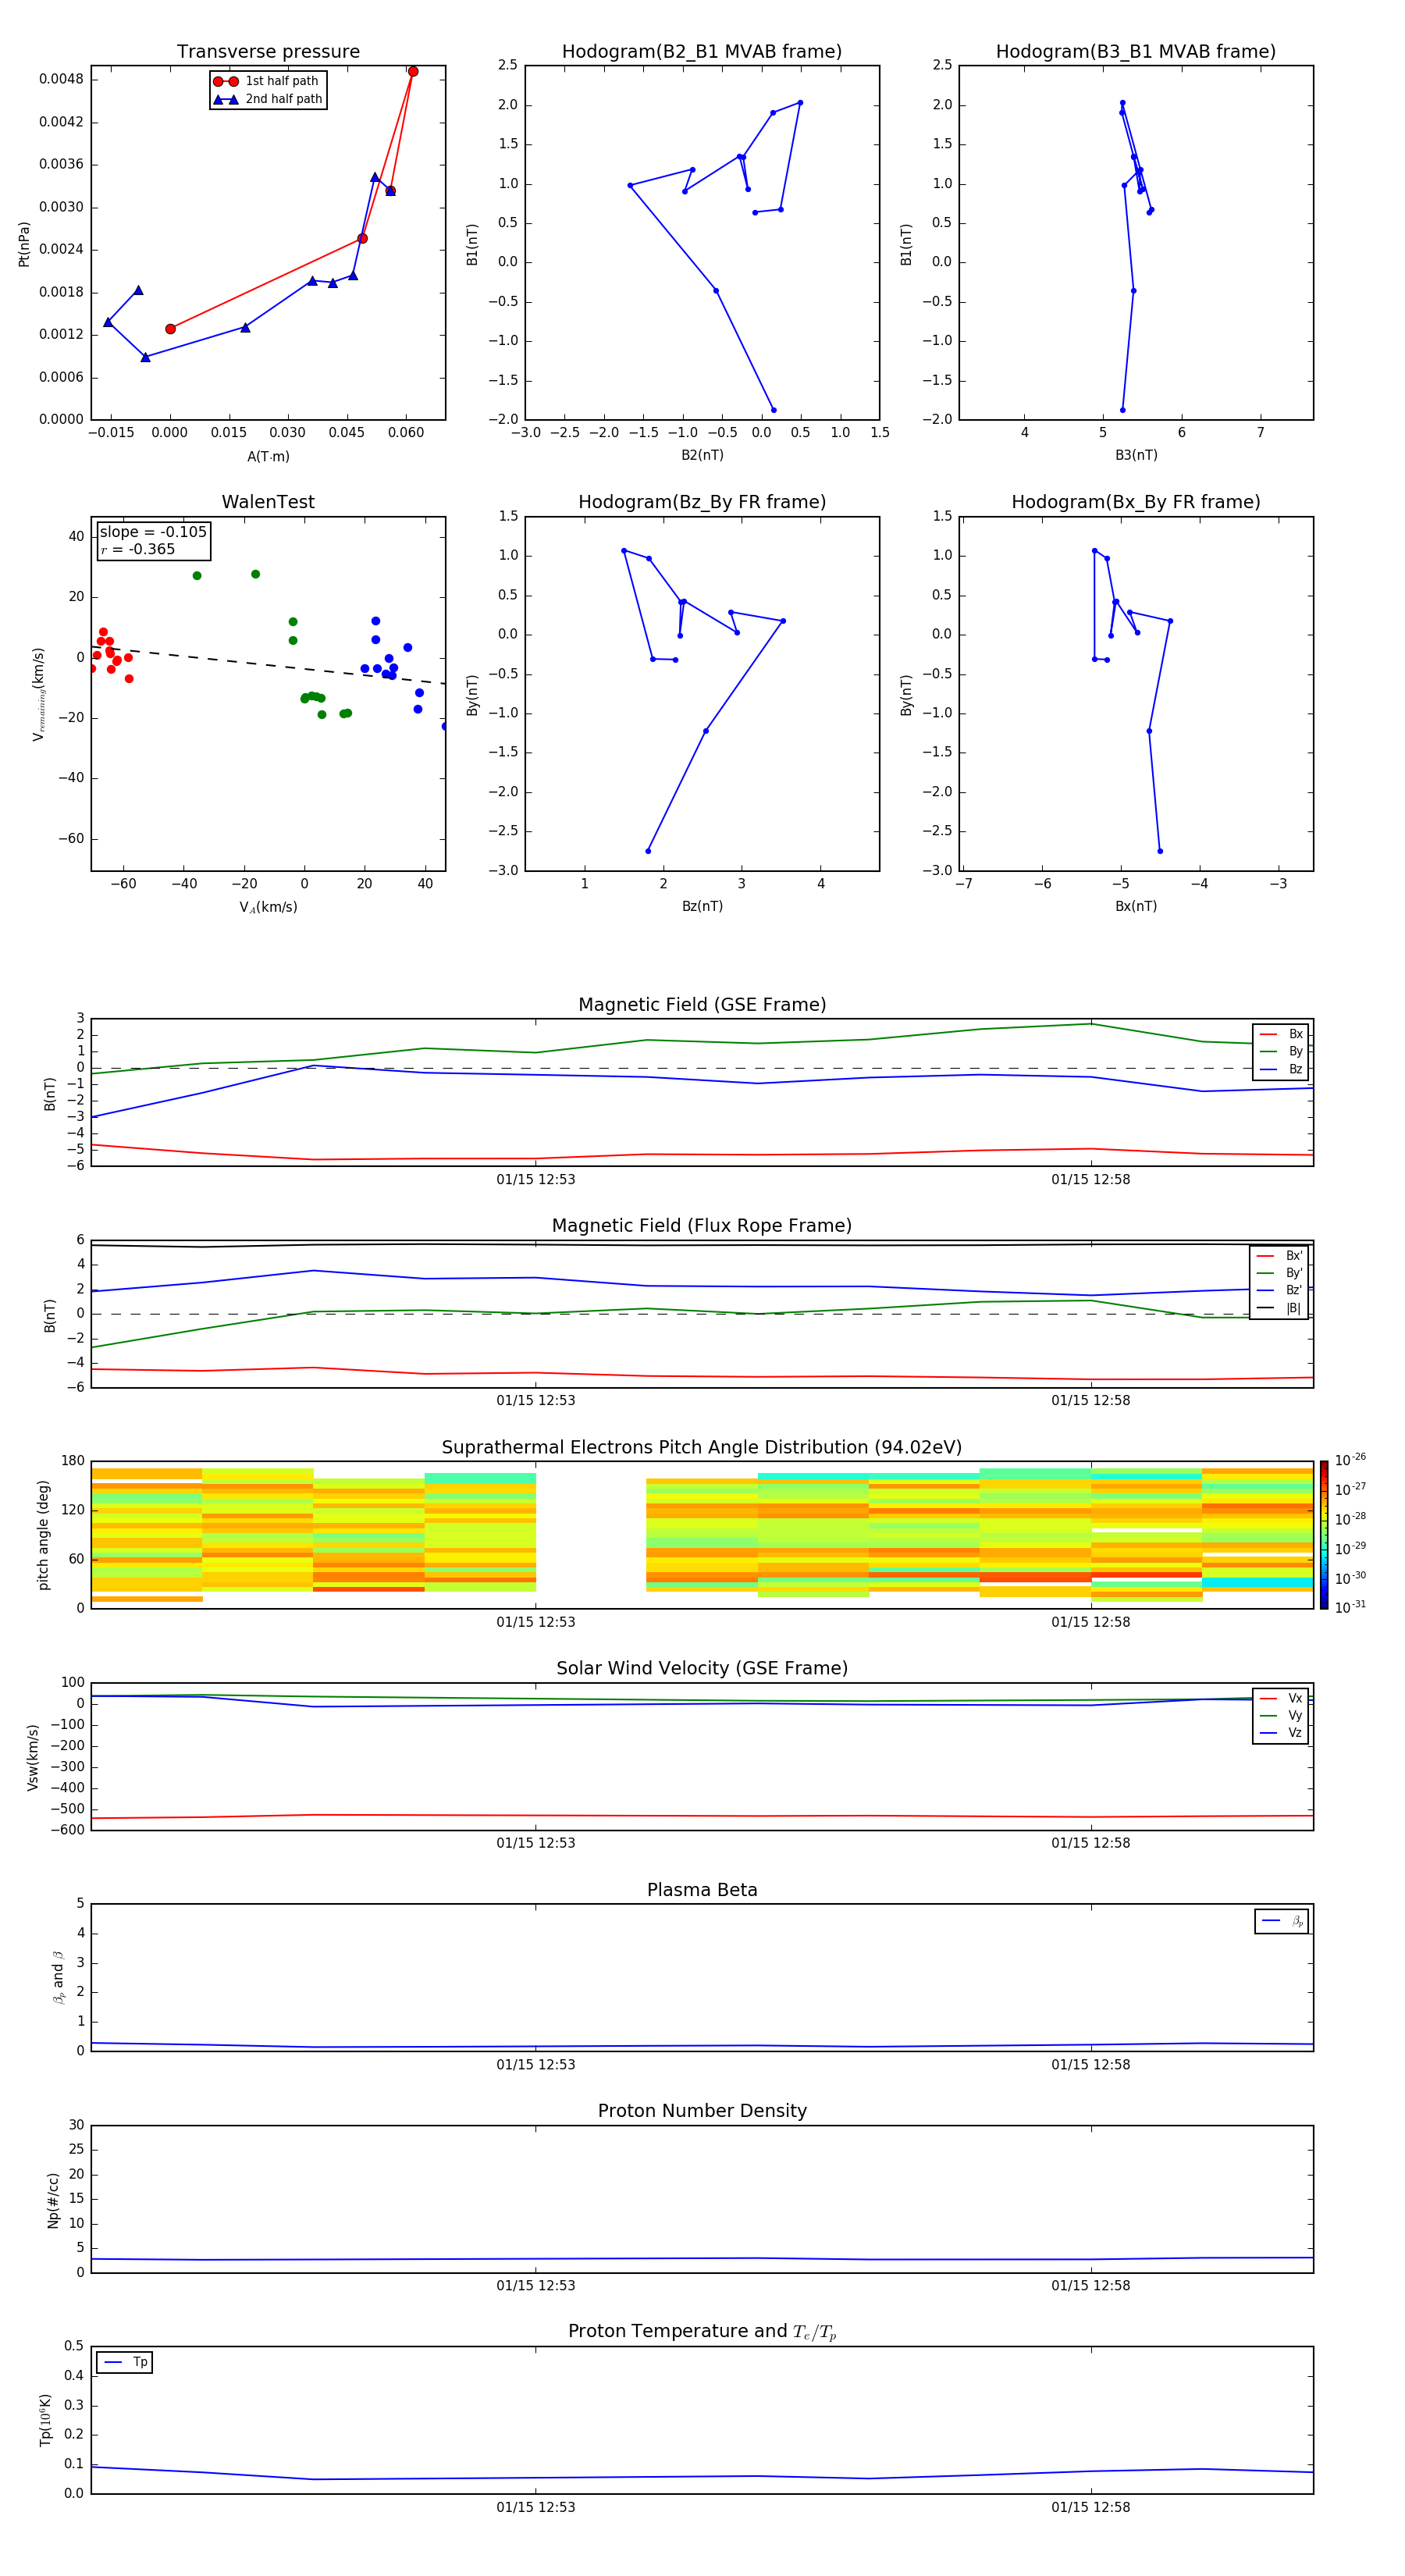Screen dimensions: 1405x2576
Task: Select the "r = -0.365" annotation
Action: [x=138, y=549]
